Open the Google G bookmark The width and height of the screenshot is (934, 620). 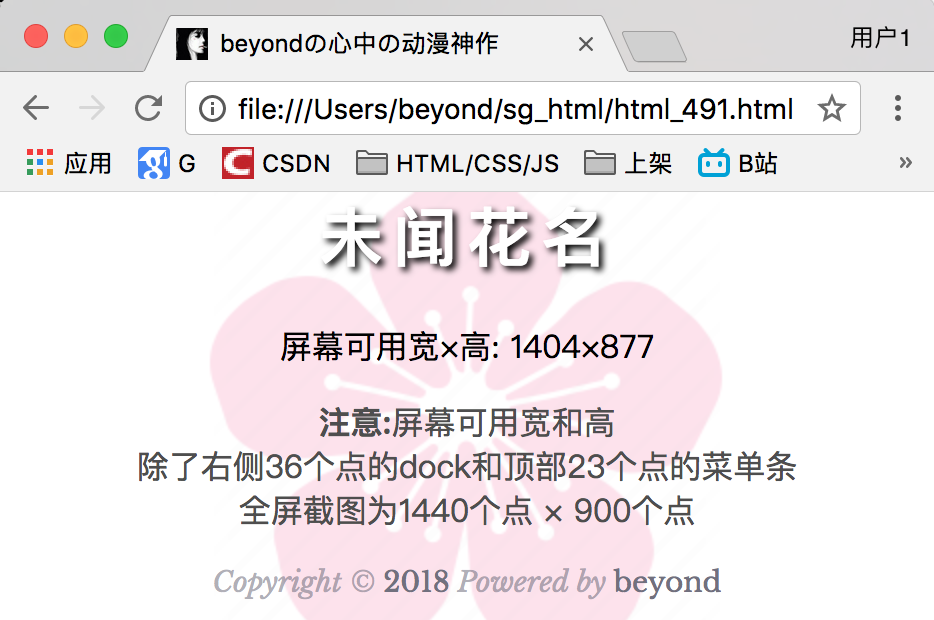coord(167,163)
